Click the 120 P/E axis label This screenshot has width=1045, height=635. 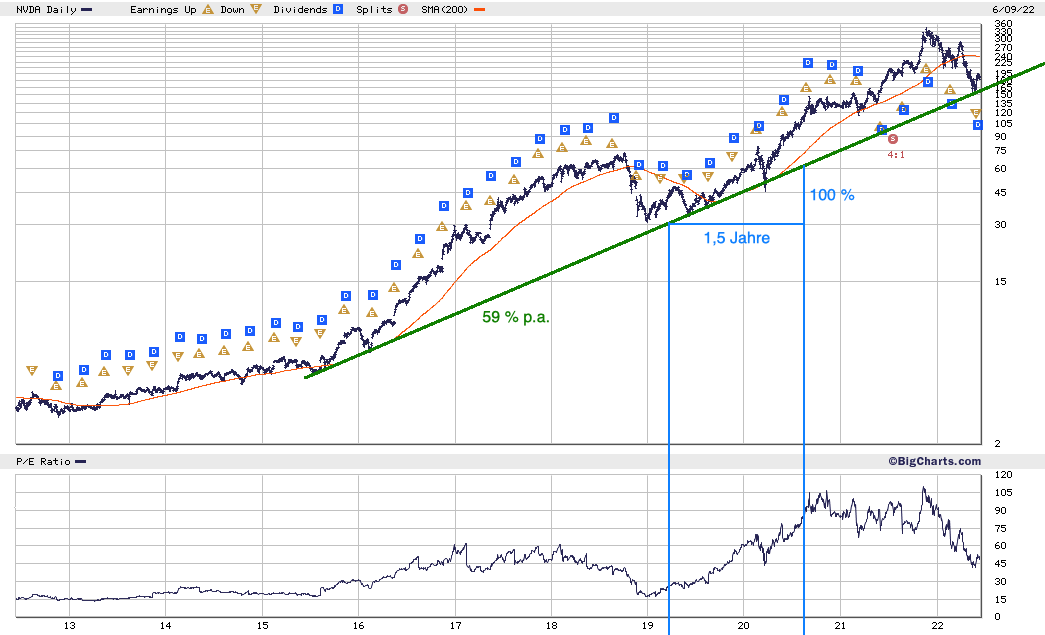click(1003, 475)
